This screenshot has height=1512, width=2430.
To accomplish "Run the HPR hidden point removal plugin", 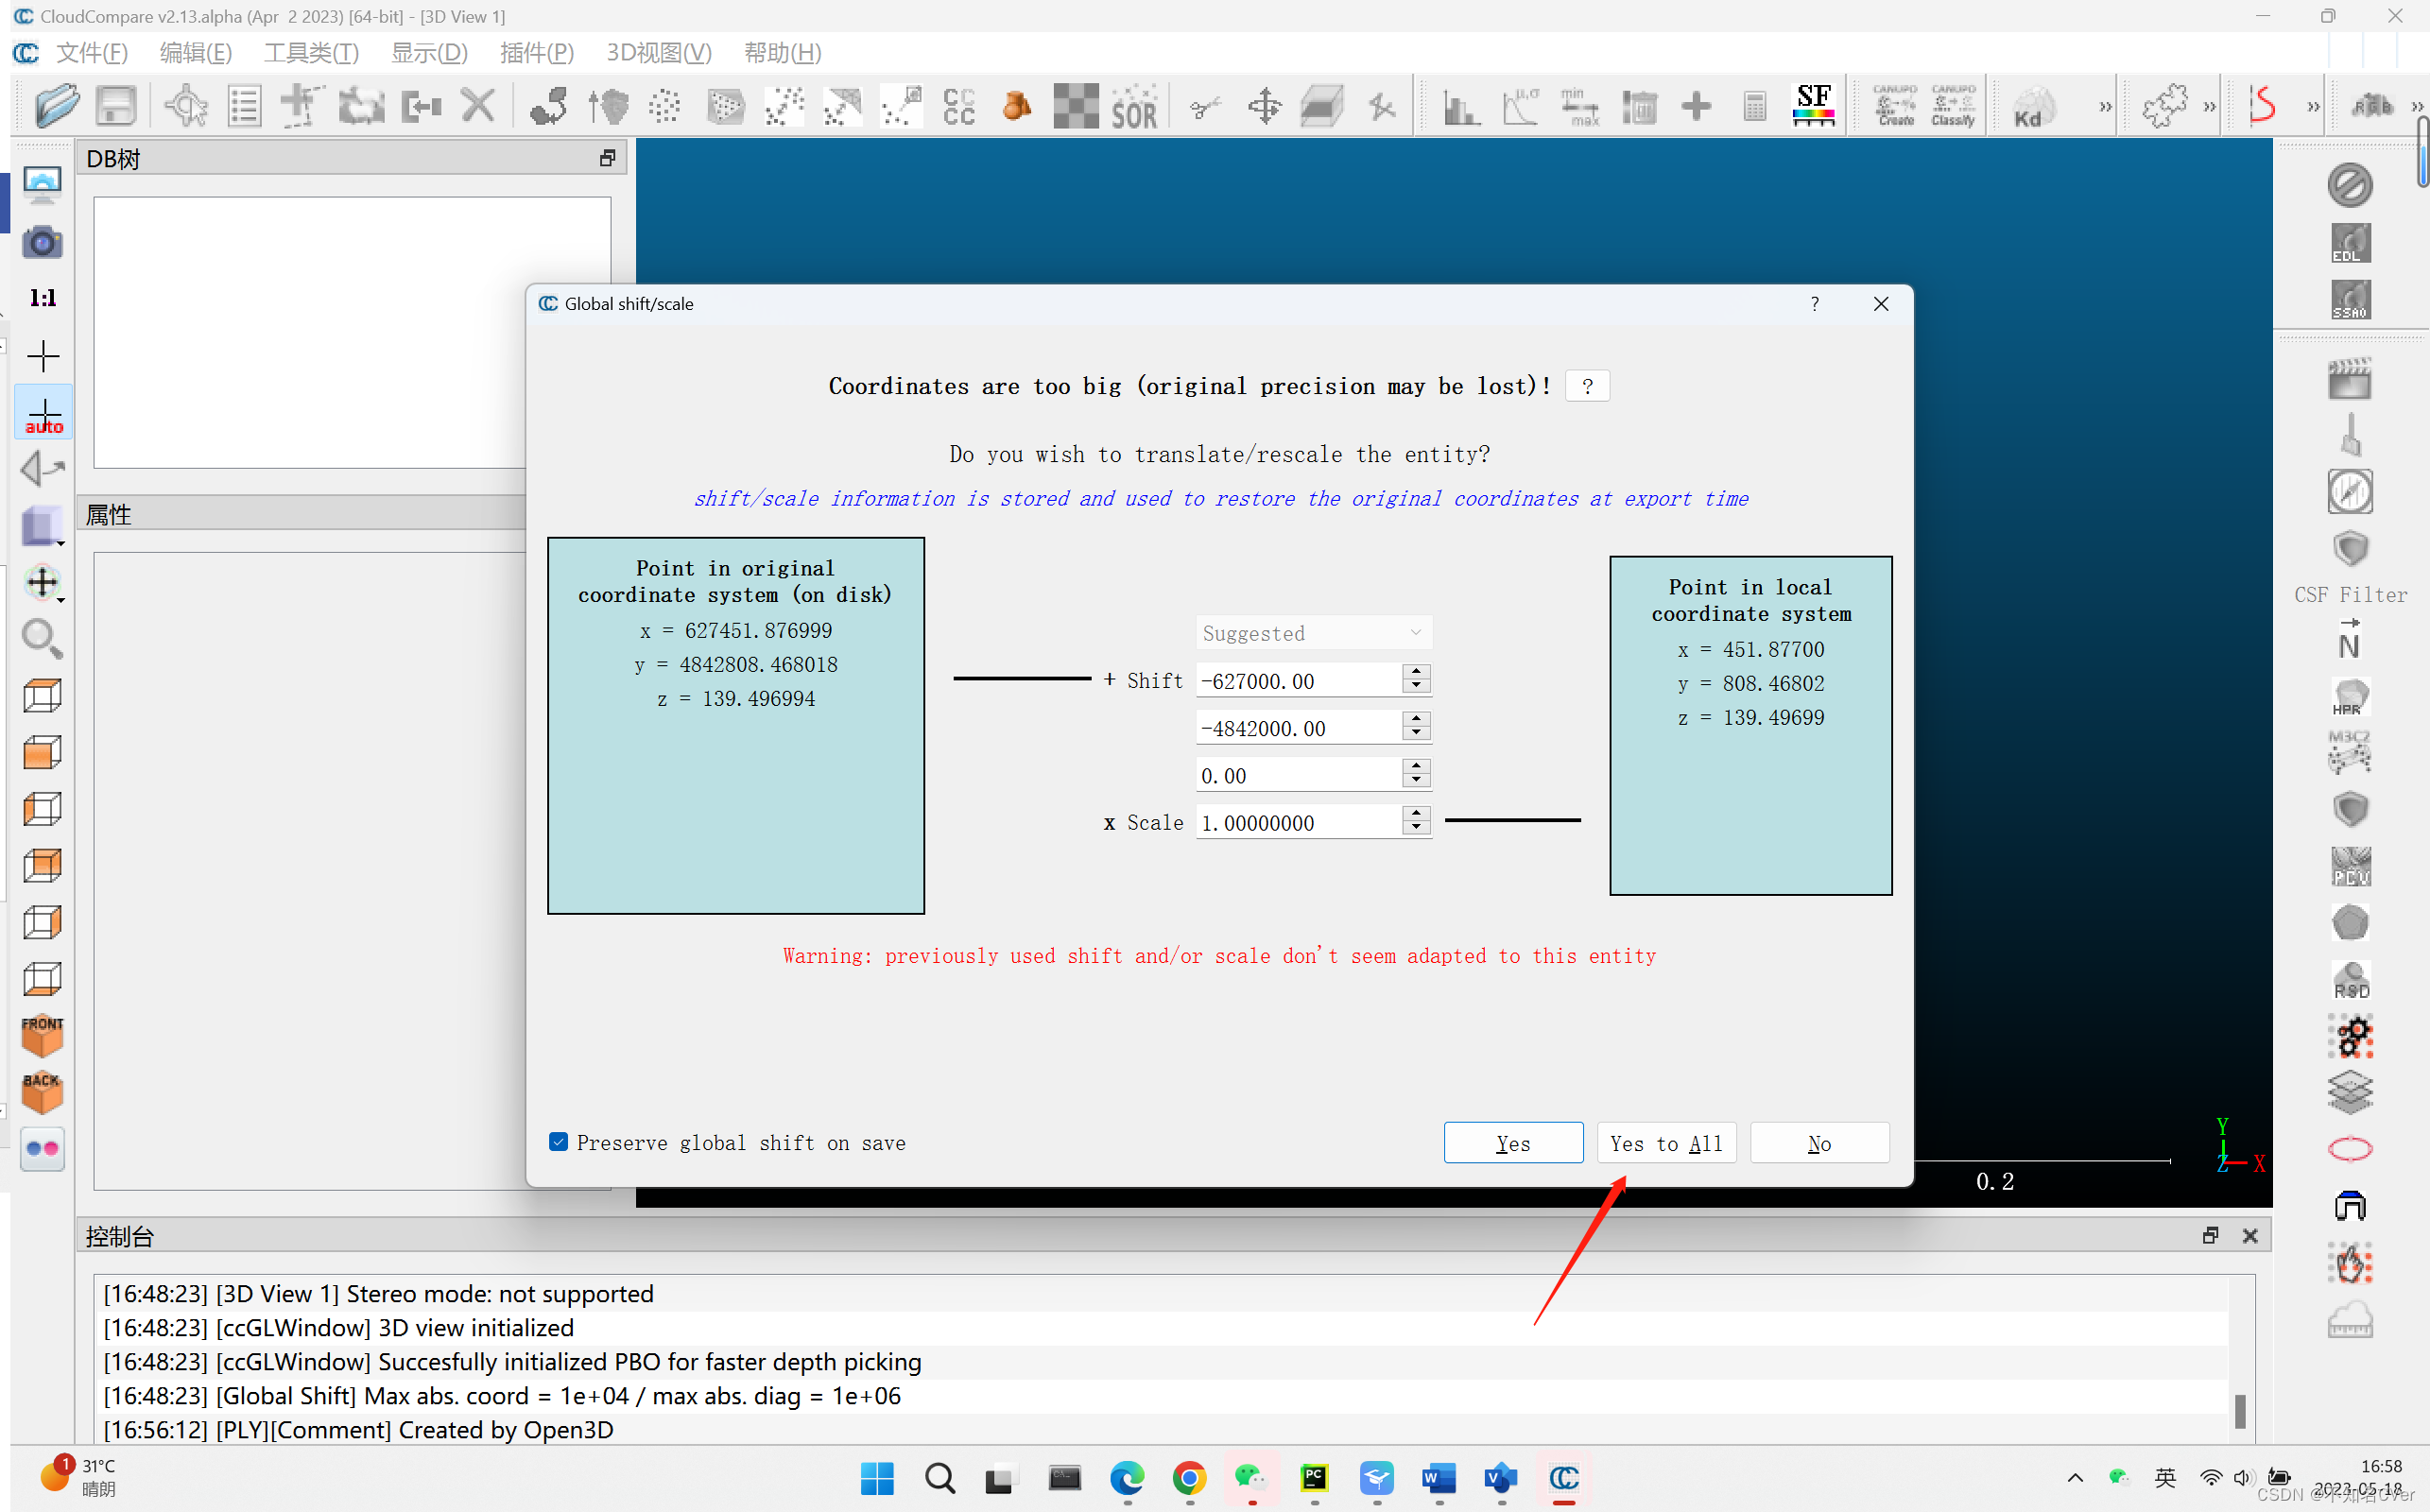I will tap(2350, 696).
